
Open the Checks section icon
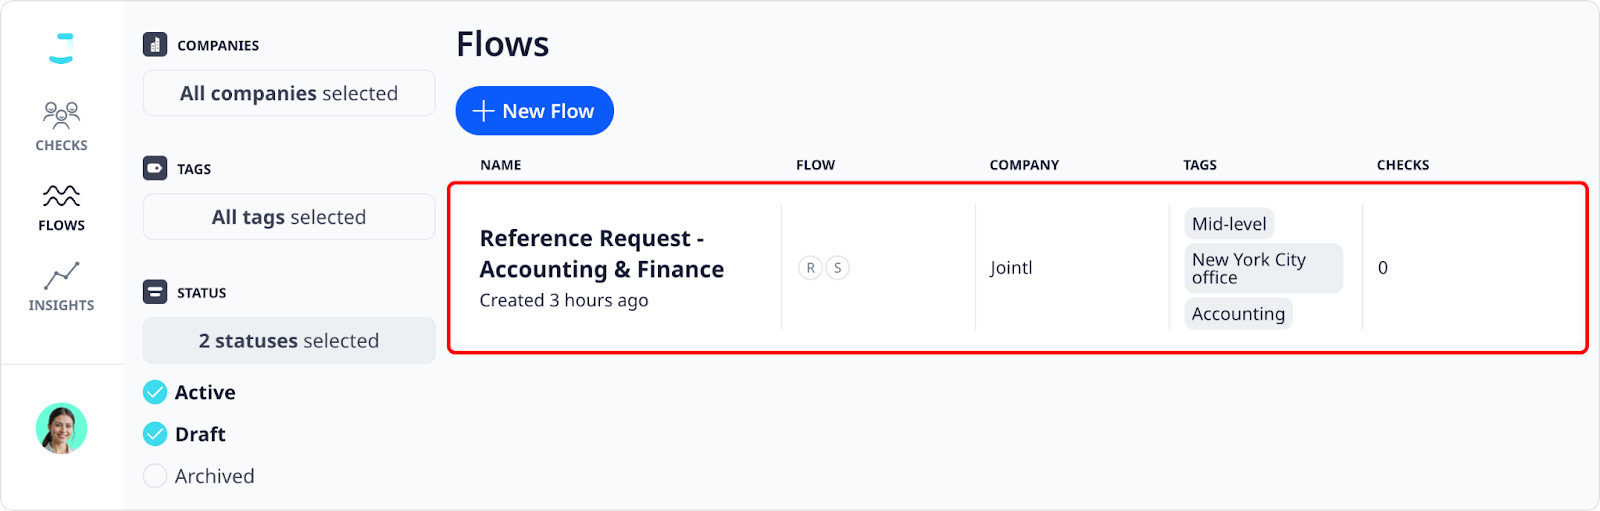(61, 115)
